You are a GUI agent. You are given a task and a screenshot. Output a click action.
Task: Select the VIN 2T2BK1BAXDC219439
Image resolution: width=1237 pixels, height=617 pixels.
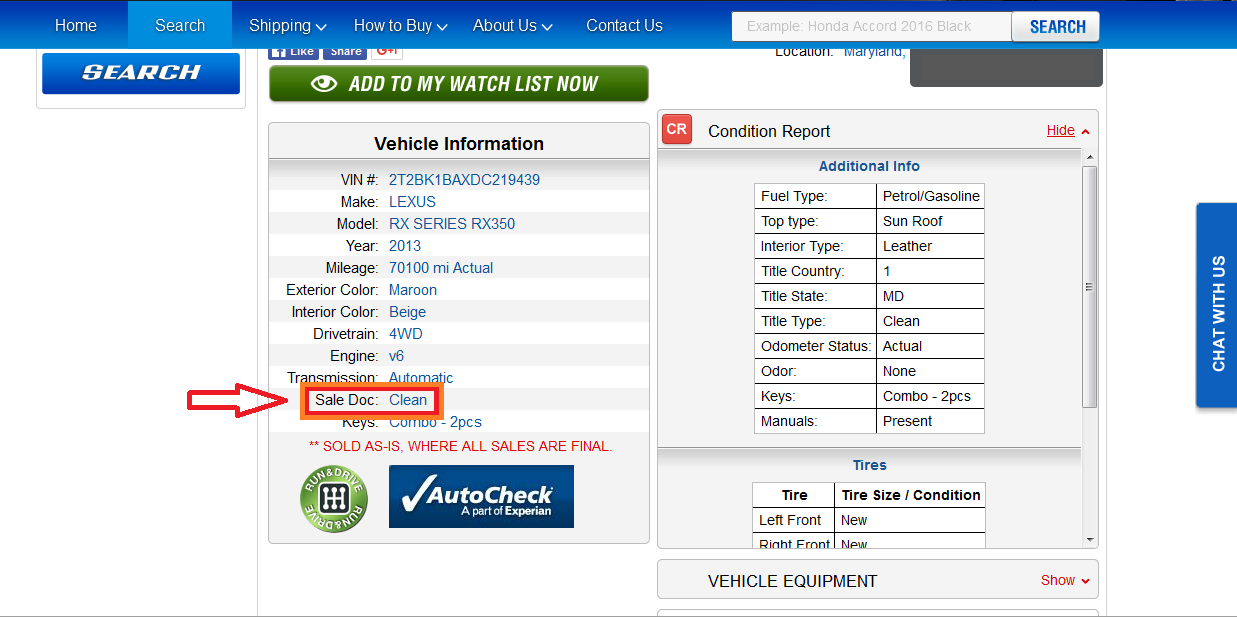tap(464, 180)
